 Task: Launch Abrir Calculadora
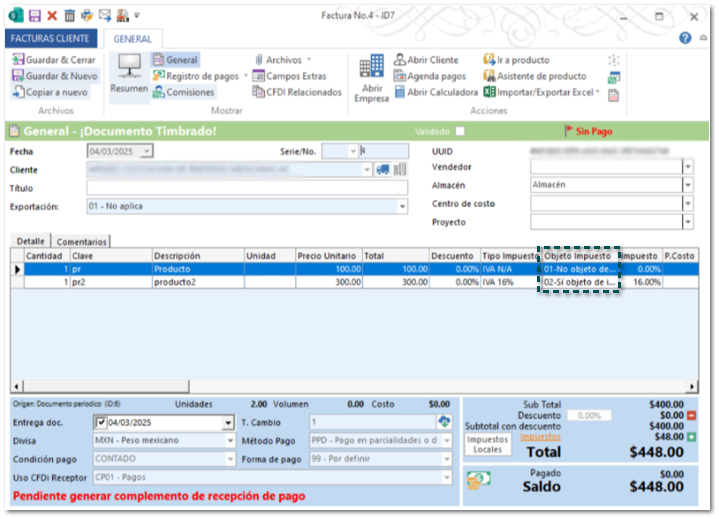(435, 92)
